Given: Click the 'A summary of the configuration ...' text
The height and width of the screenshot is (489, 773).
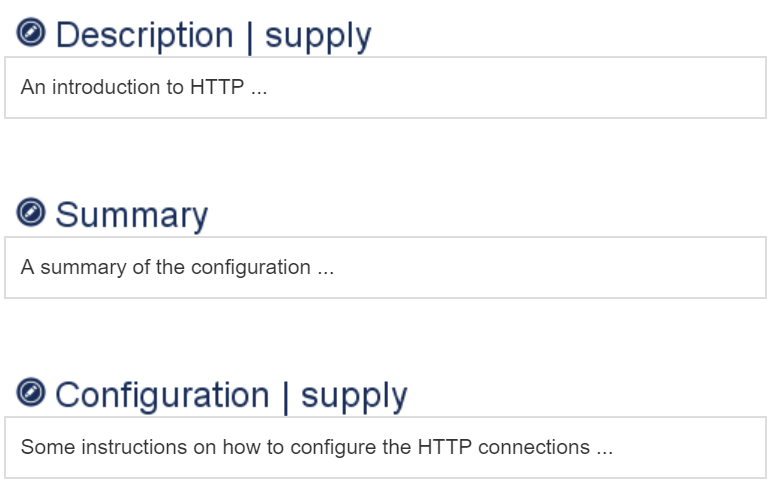Looking at the screenshot, I should click(x=177, y=267).
